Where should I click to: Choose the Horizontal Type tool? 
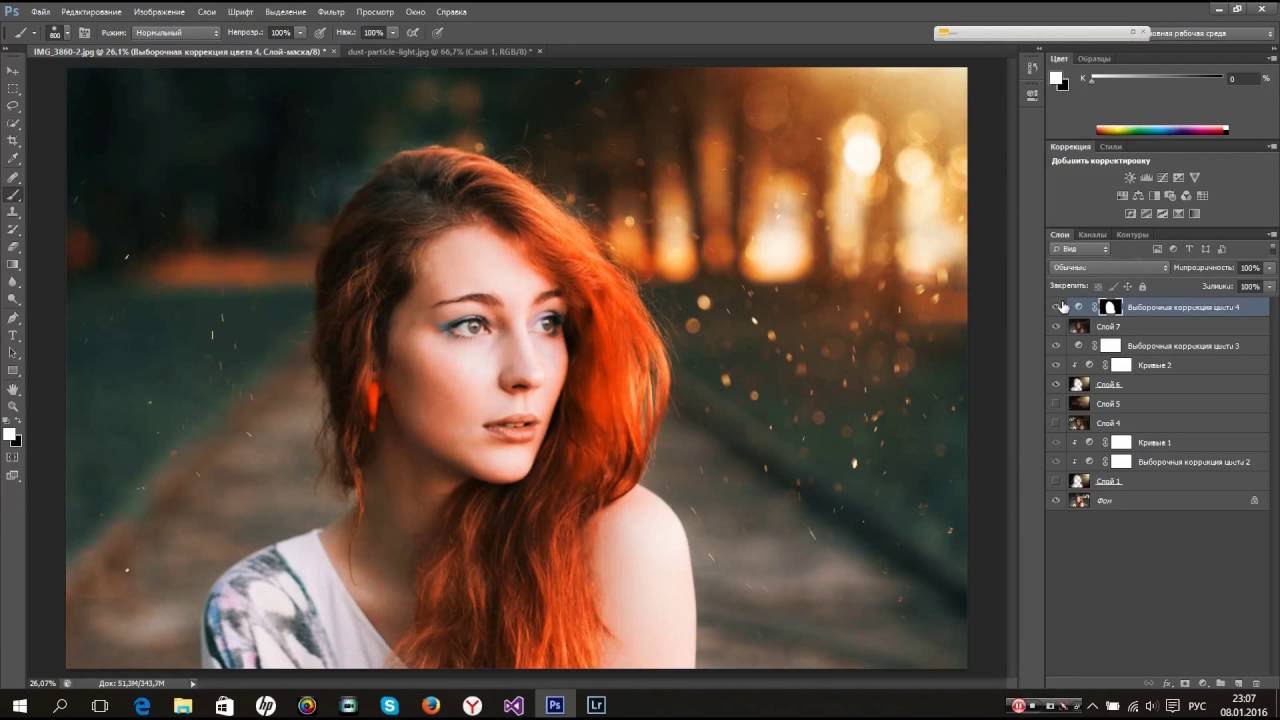[x=13, y=335]
